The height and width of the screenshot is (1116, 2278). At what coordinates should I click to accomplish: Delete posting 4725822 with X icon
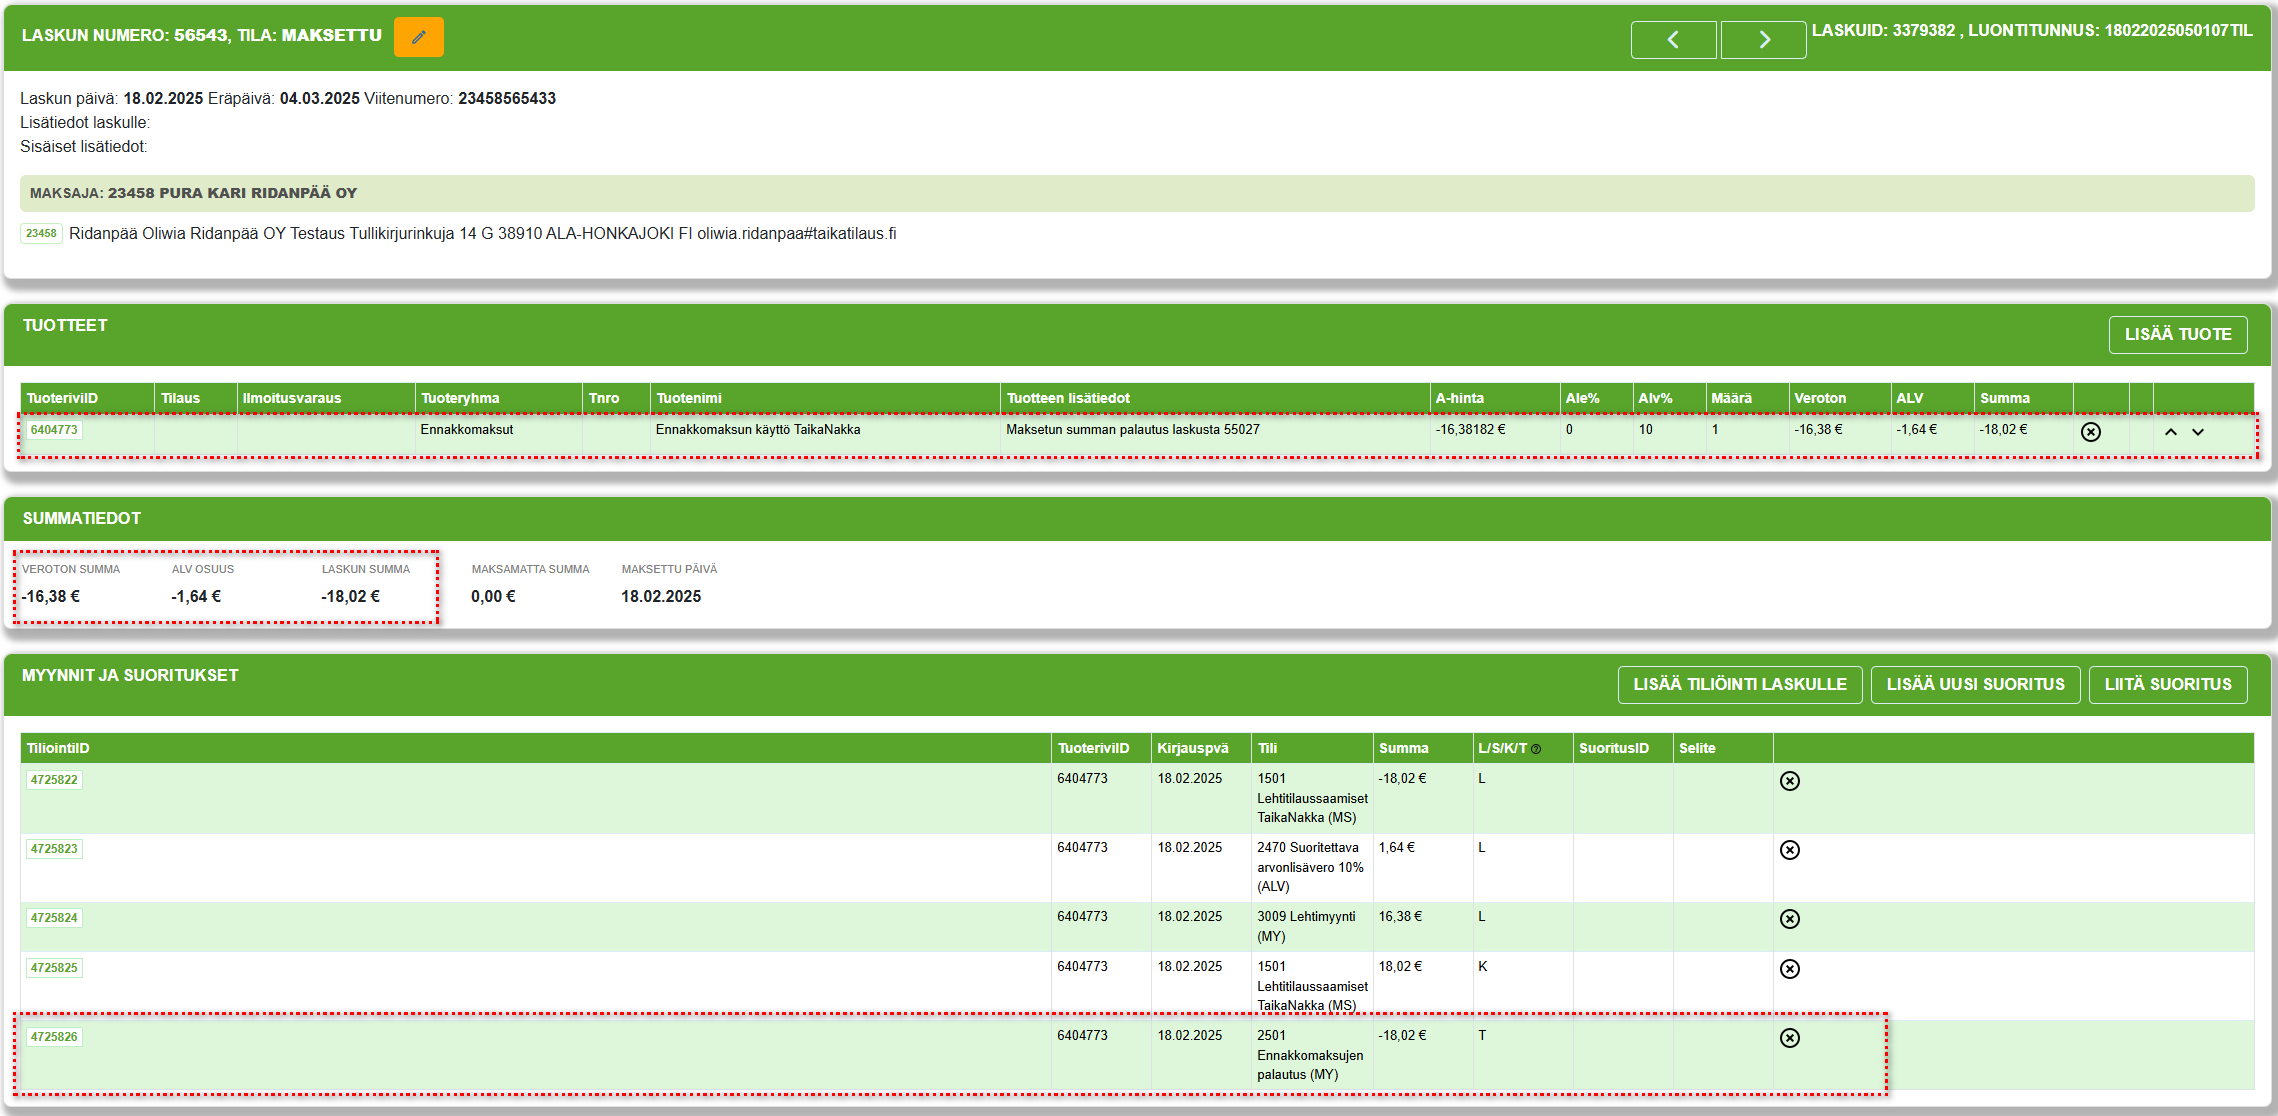tap(1789, 780)
